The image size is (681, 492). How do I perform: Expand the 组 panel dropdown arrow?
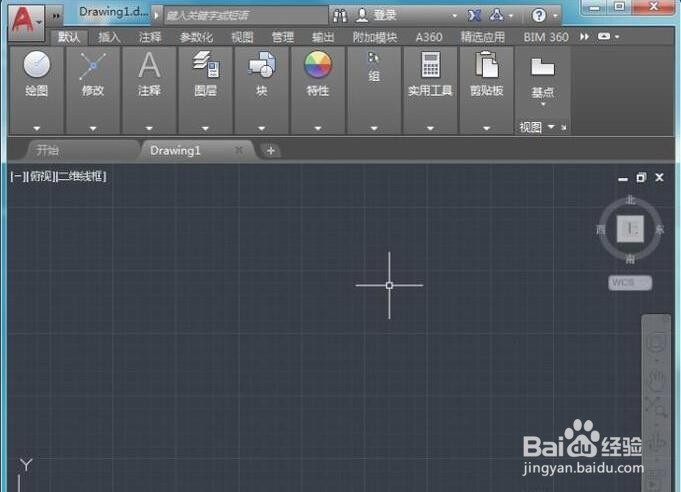(374, 129)
